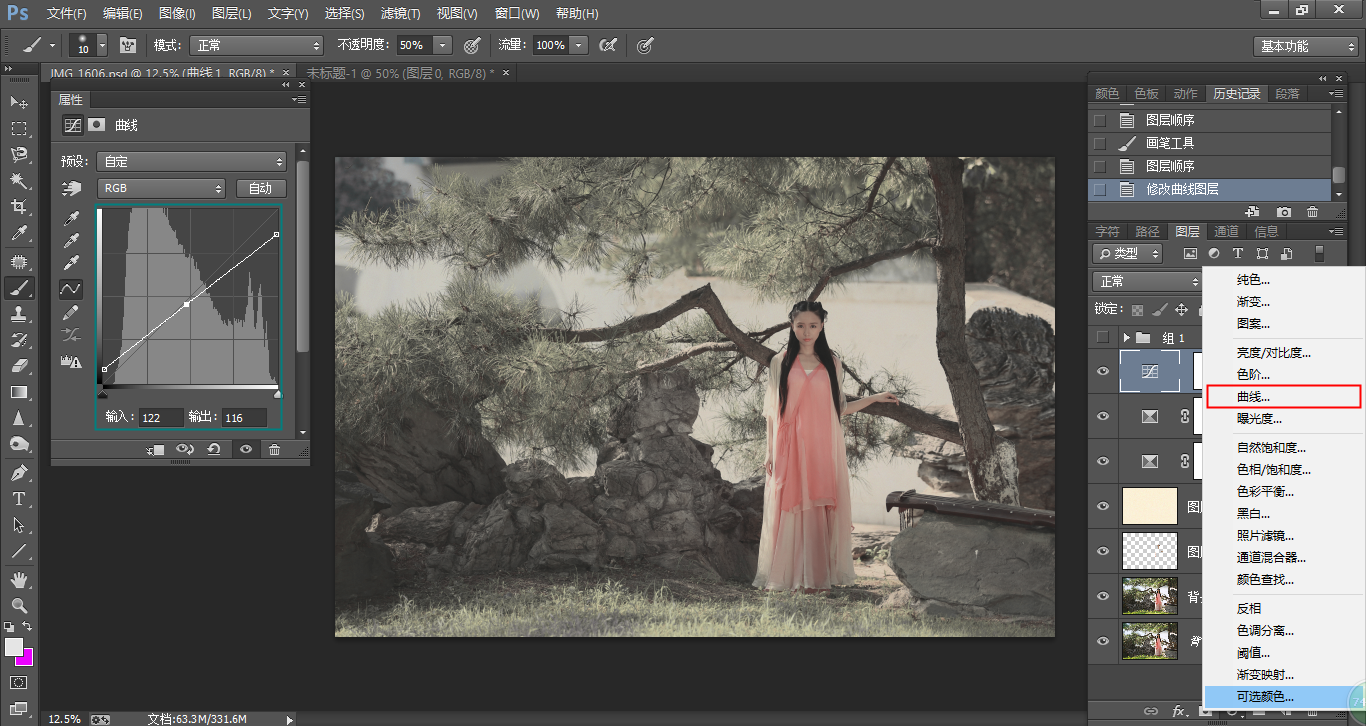Set history brush source for 修改曲线图层 state

pyautogui.click(x=1100, y=189)
